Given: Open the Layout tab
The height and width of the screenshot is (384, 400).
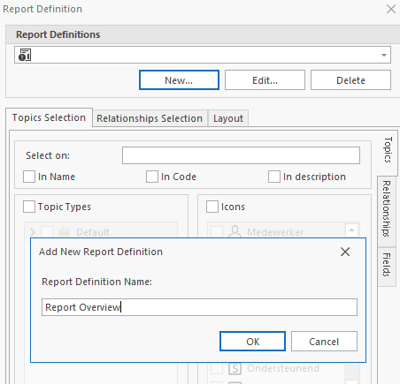Looking at the screenshot, I should [228, 118].
